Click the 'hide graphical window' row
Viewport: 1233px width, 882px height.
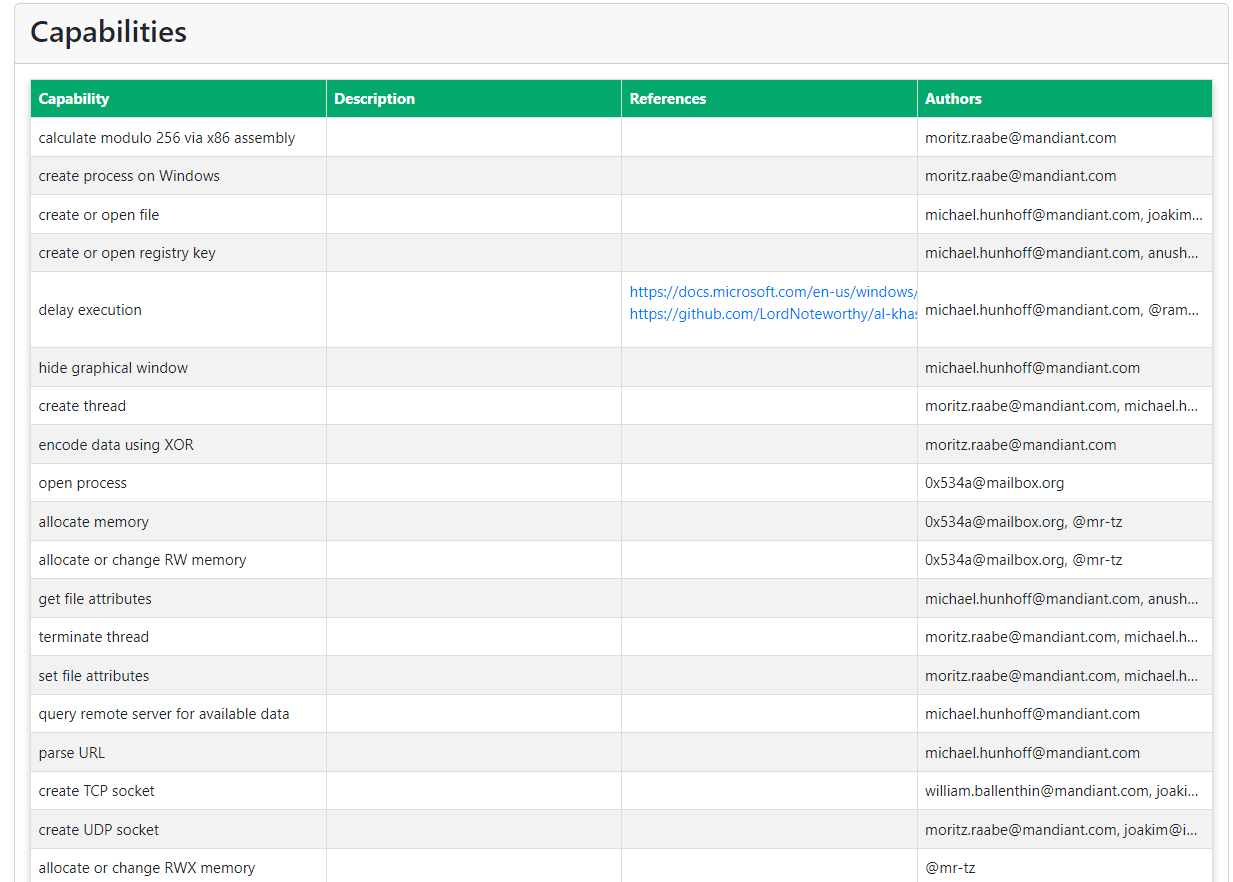point(113,368)
